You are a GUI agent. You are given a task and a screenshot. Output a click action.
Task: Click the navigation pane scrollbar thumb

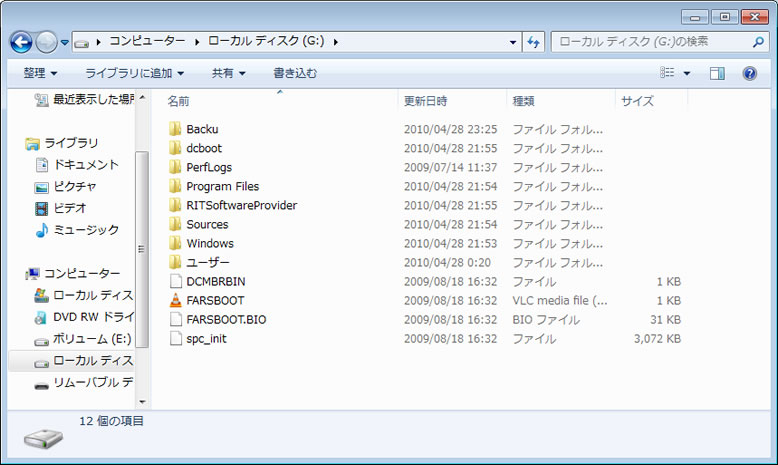point(142,249)
